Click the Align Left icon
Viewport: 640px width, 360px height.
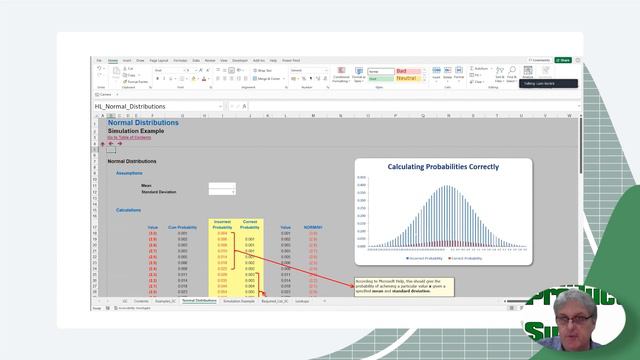[x=218, y=78]
